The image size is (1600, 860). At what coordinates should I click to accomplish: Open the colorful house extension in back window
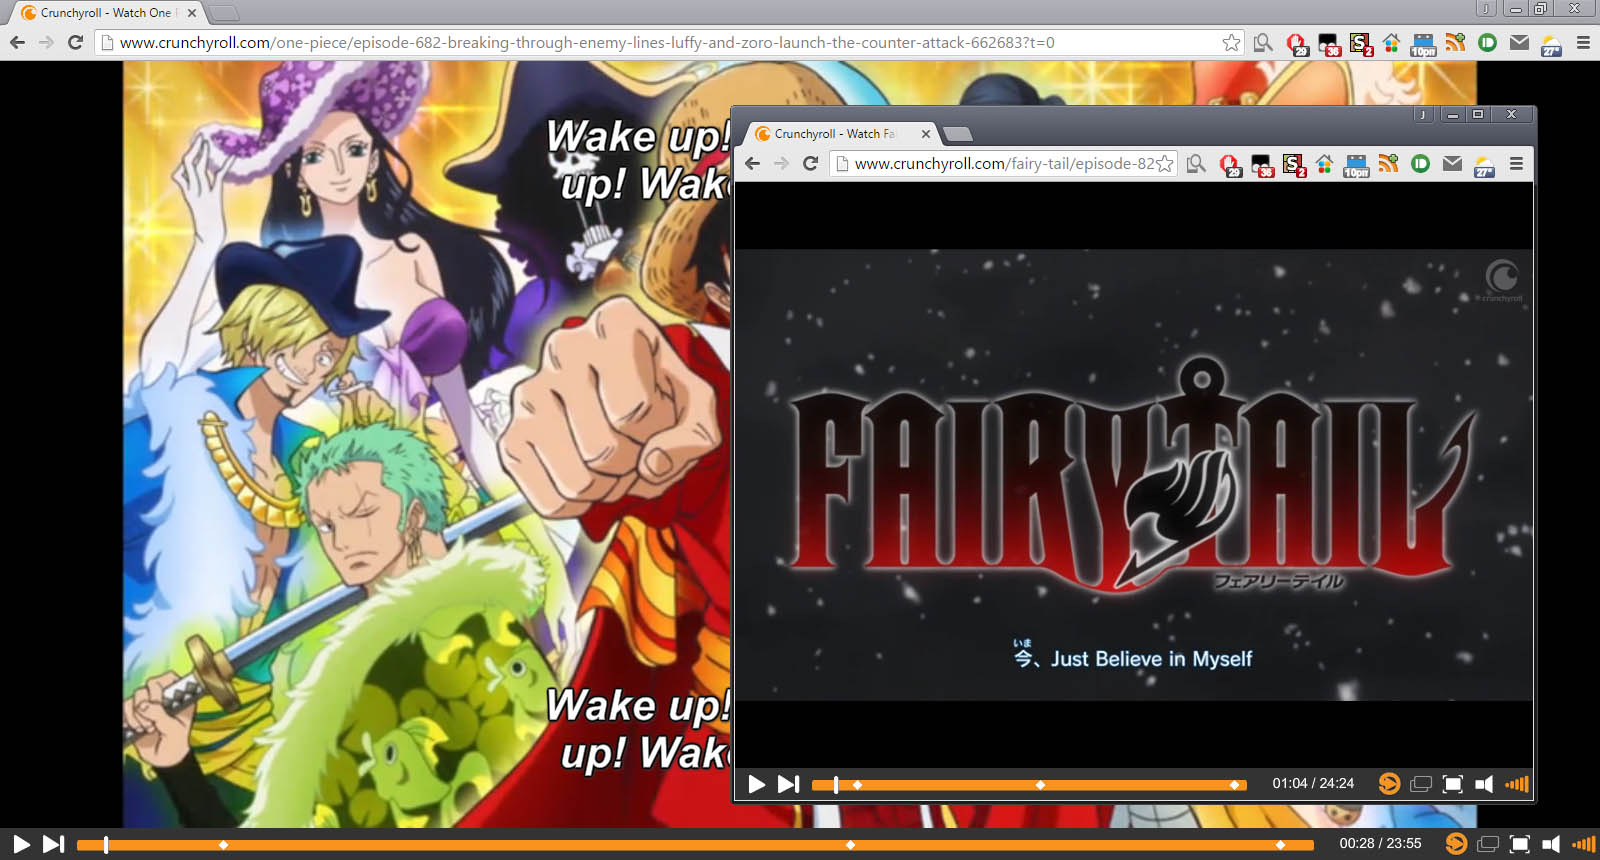[1391, 42]
